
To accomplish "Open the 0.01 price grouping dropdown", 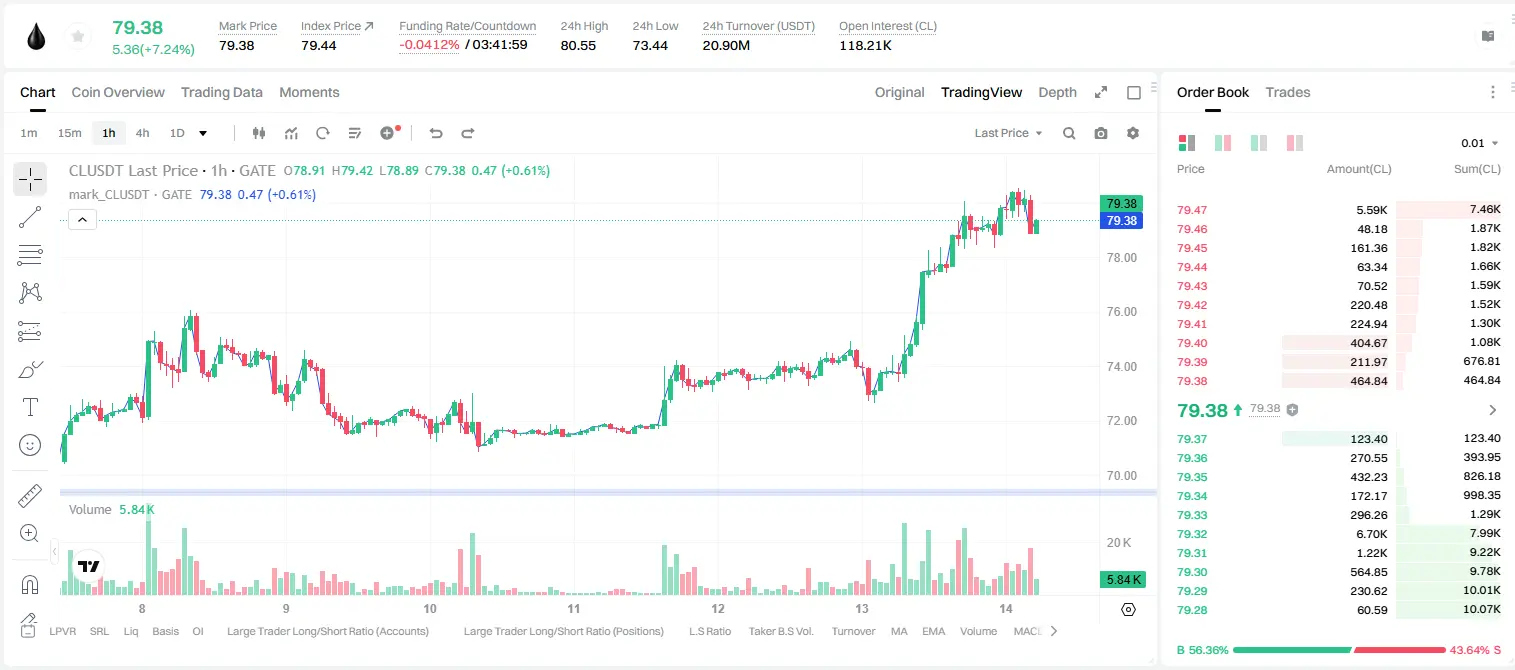I will (x=1480, y=143).
